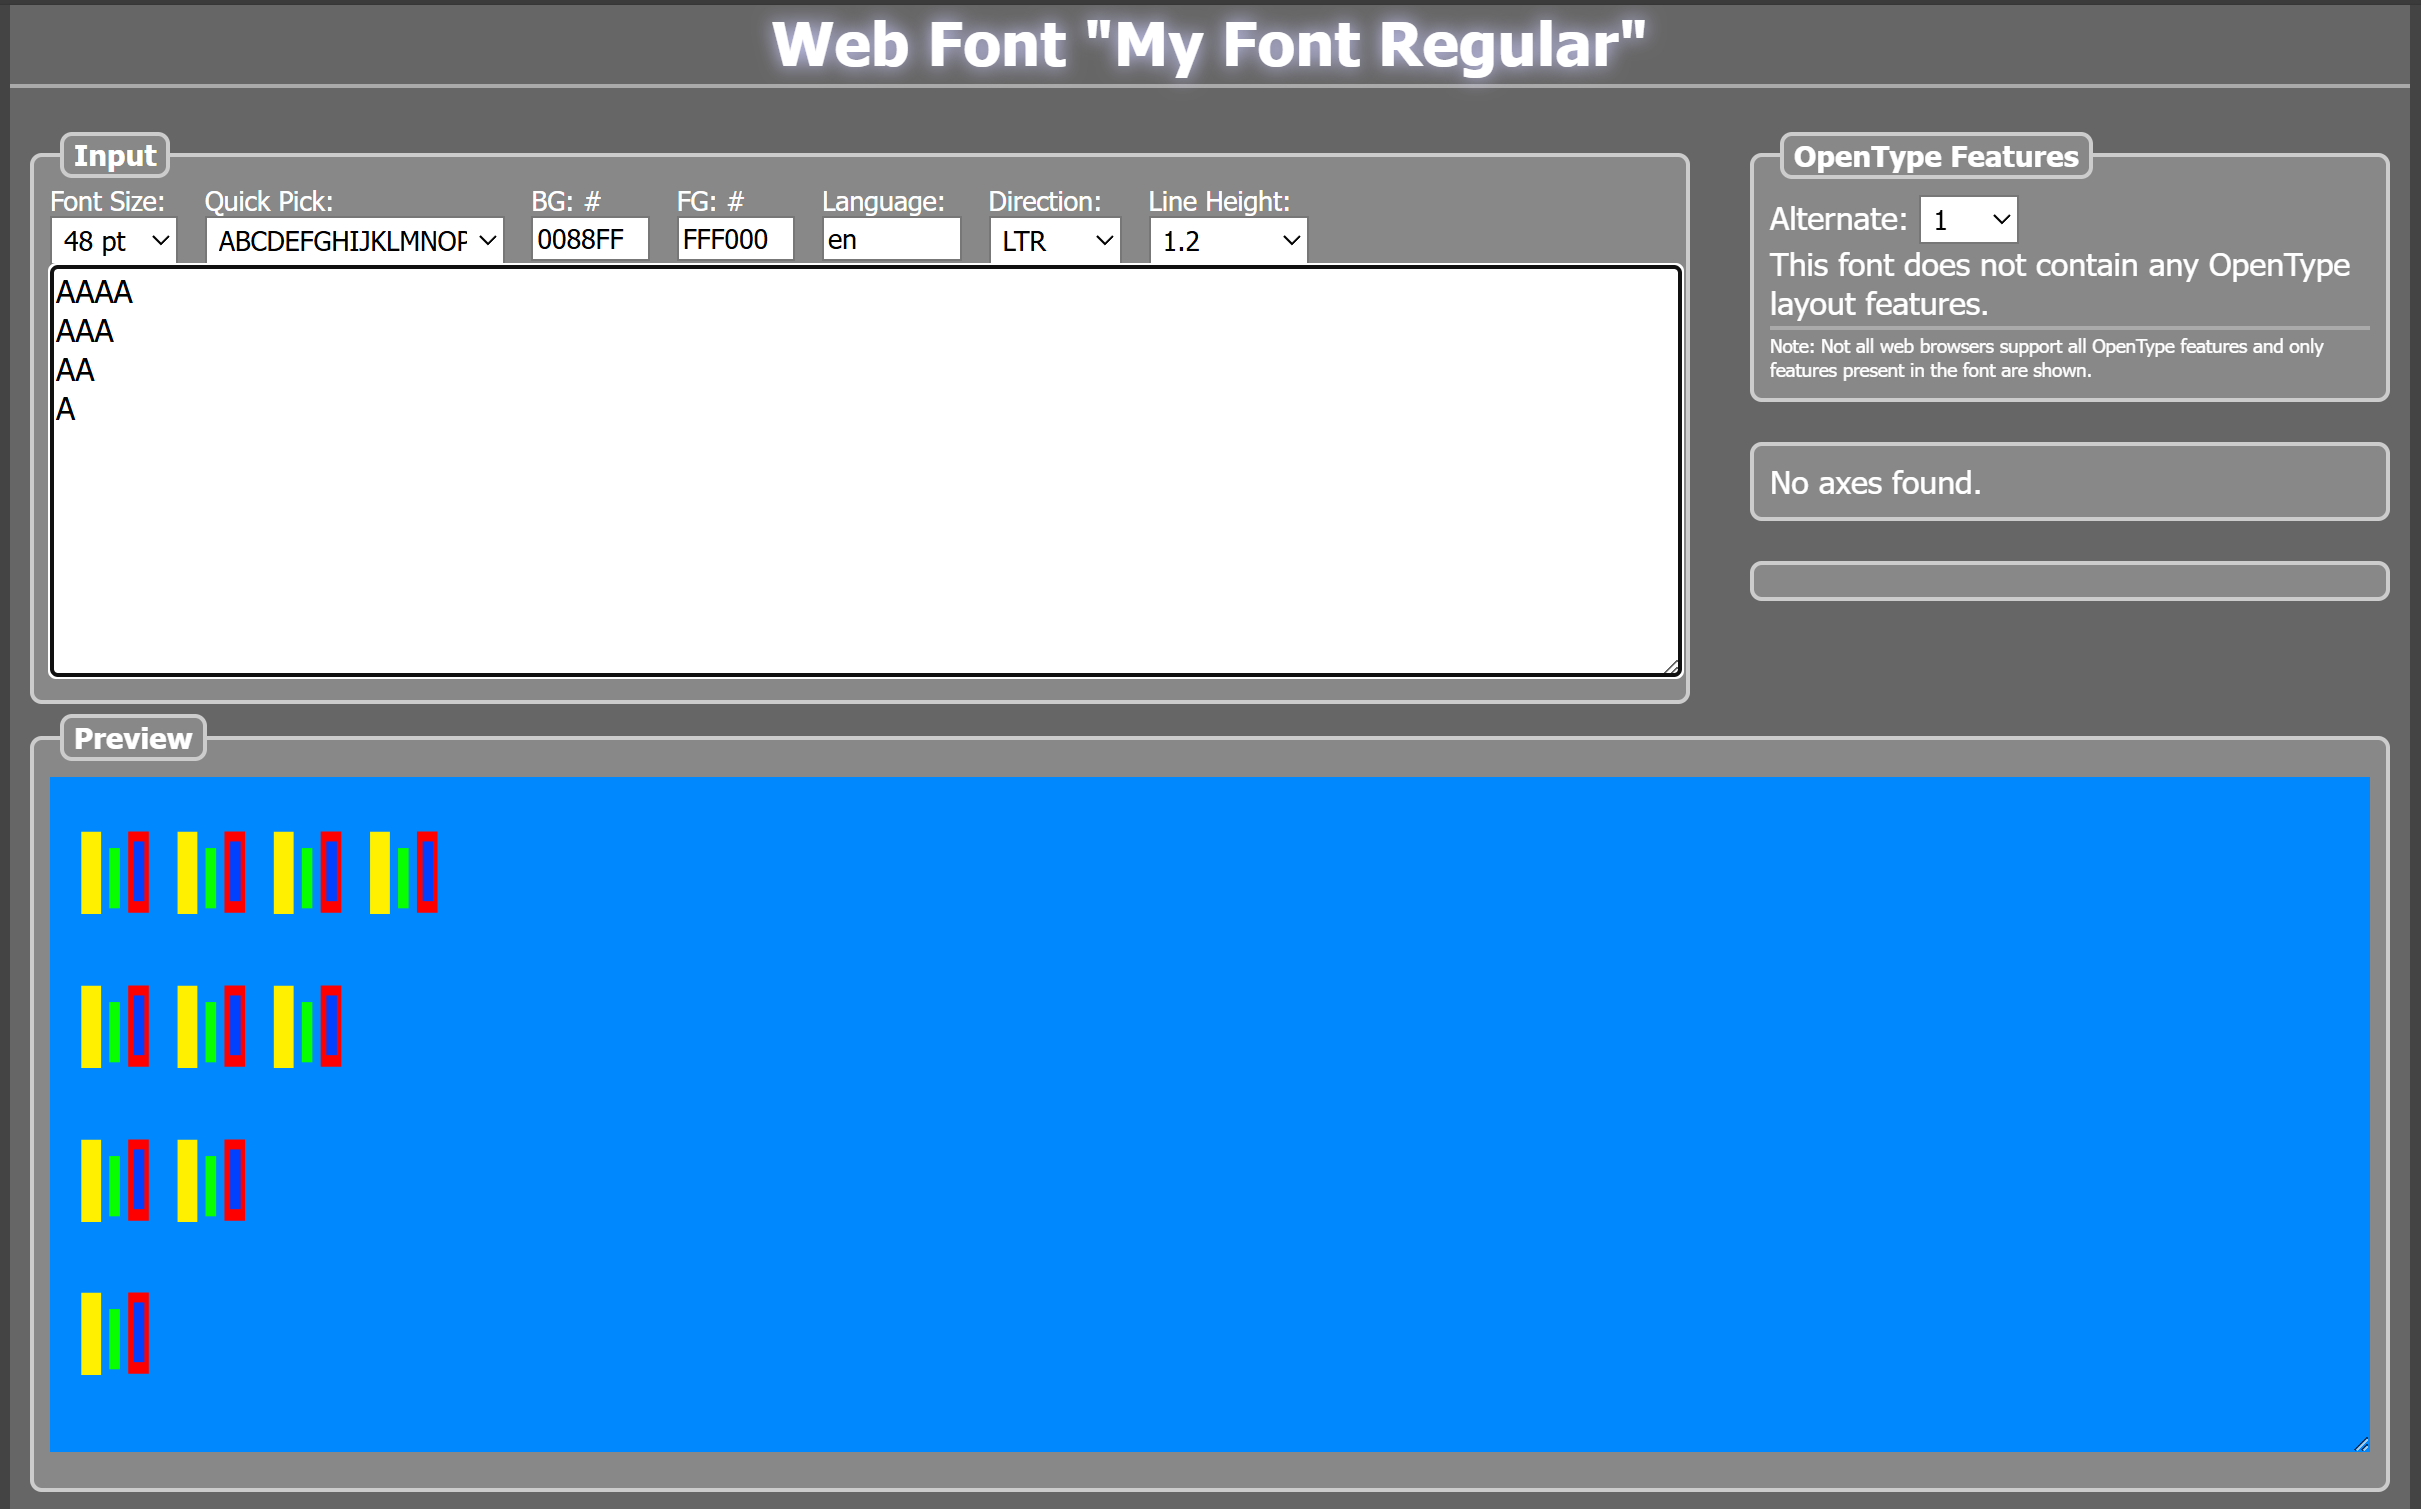Click the preview area resize handle
Viewport: 2421px width, 1509px height.
2361,1444
